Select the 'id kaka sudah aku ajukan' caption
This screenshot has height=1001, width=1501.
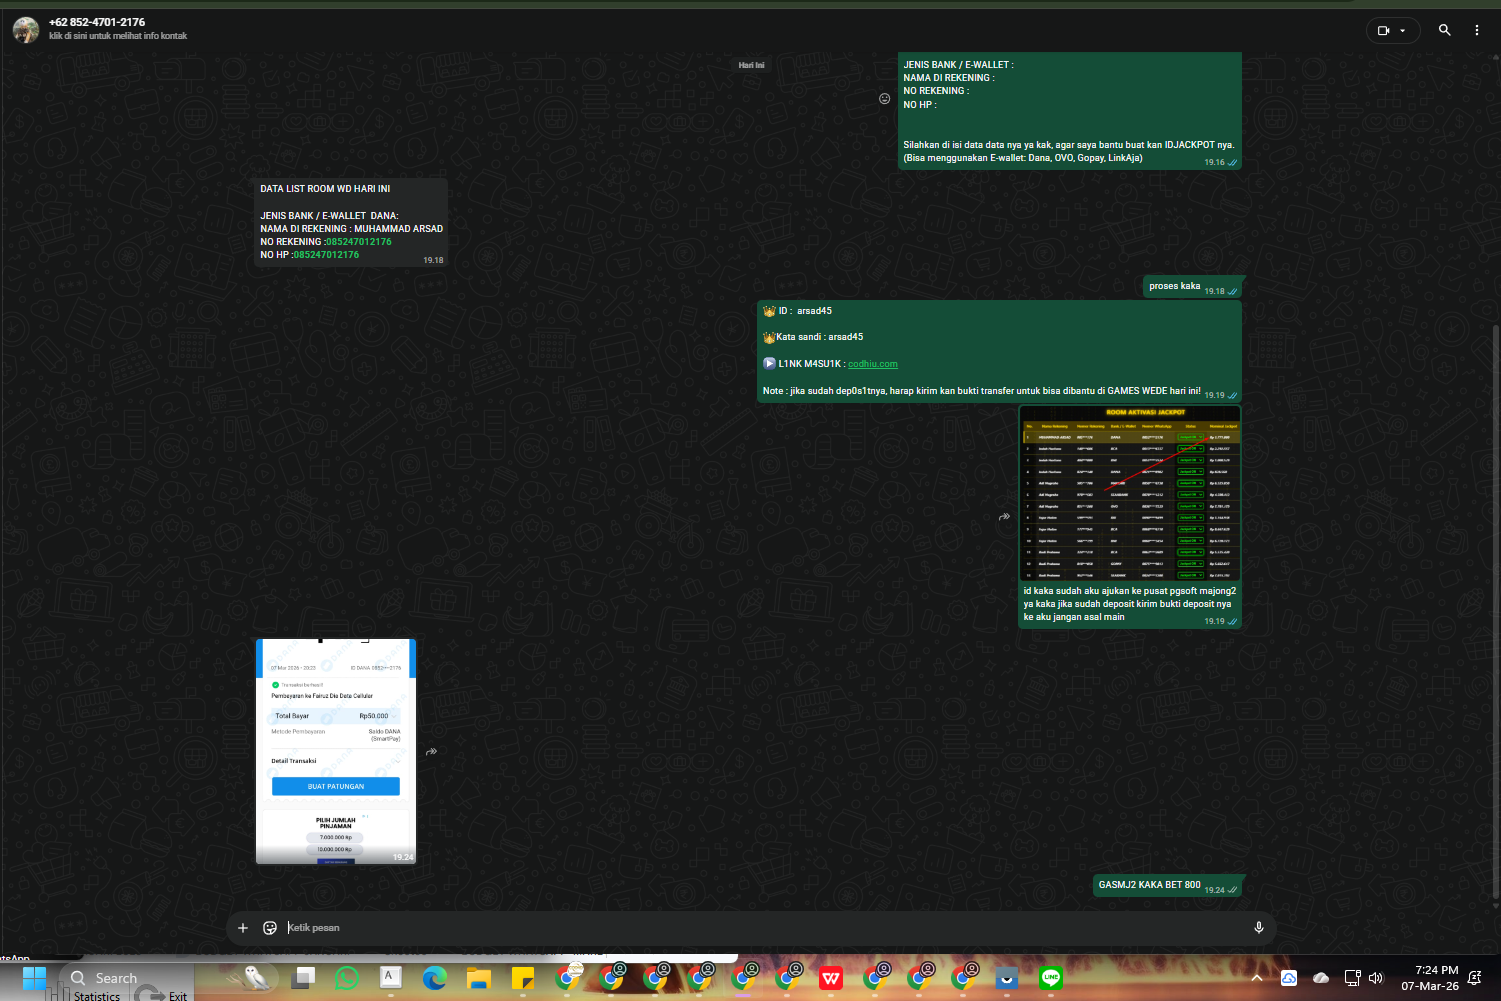click(x=1130, y=604)
